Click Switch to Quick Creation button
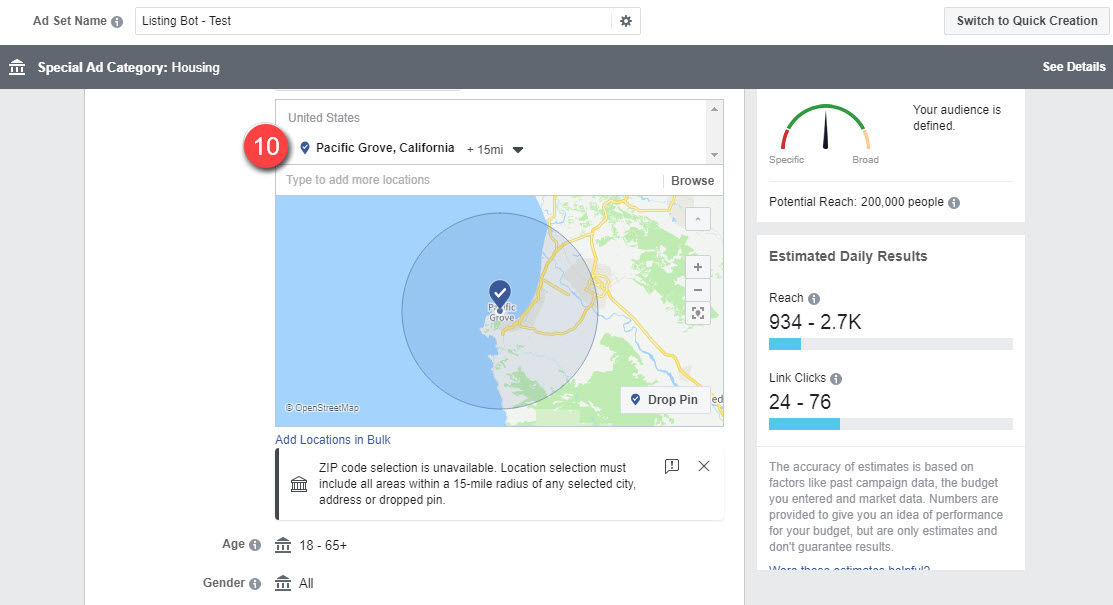 point(1026,21)
